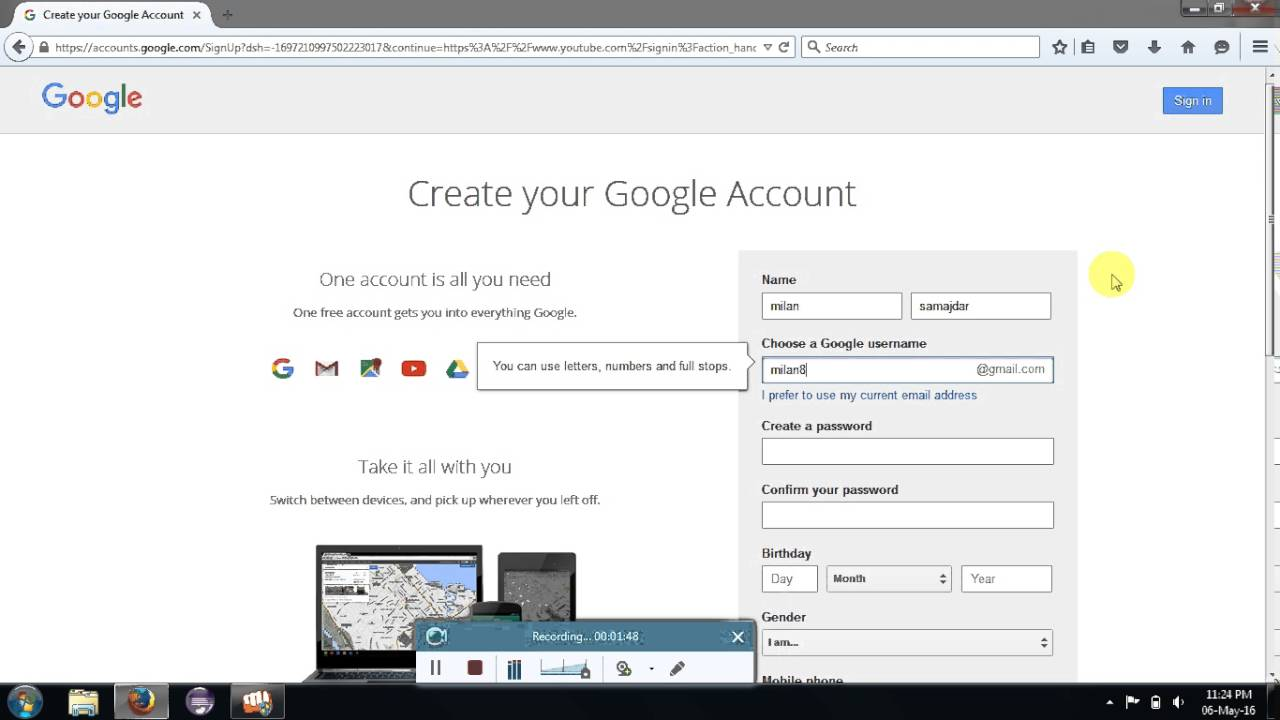1280x720 pixels.
Task: Click the YouTube product icon
Action: click(x=413, y=369)
